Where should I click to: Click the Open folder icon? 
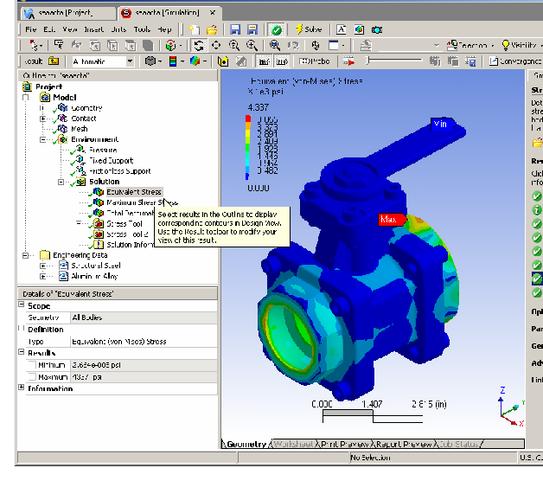coord(212,30)
